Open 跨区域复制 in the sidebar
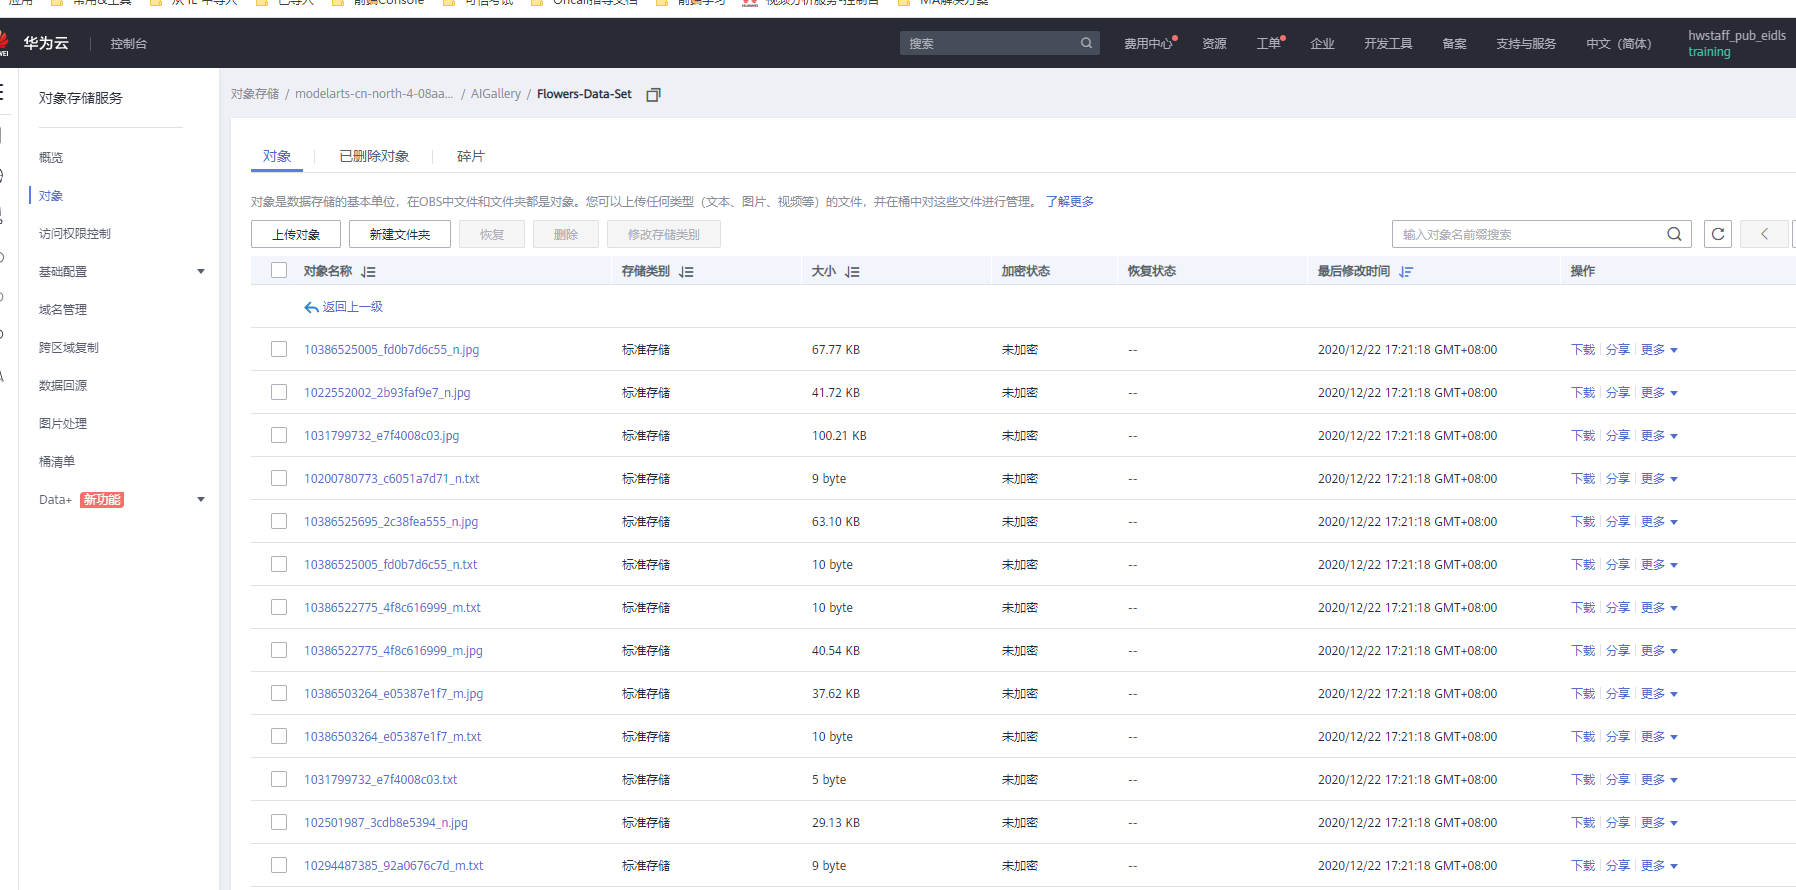The height and width of the screenshot is (890, 1796). [x=69, y=347]
